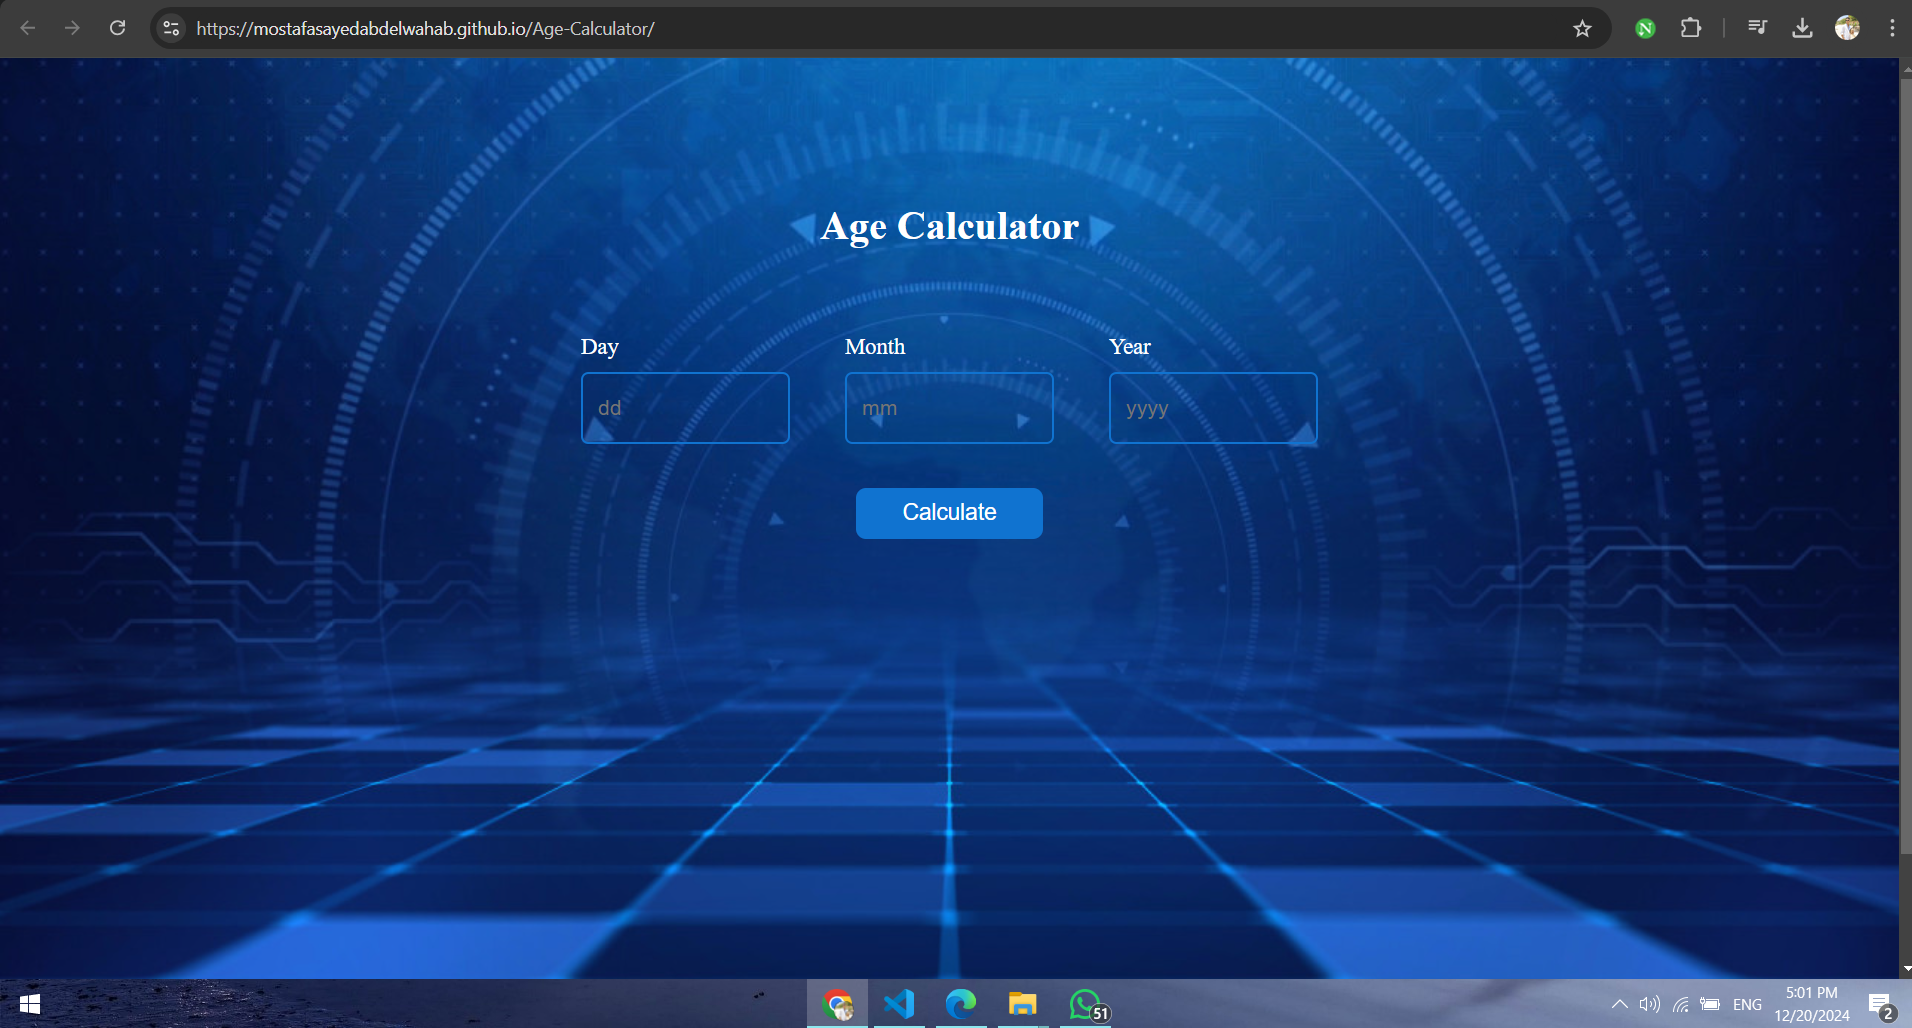
Task: Focus the Year input field
Action: coord(1213,408)
